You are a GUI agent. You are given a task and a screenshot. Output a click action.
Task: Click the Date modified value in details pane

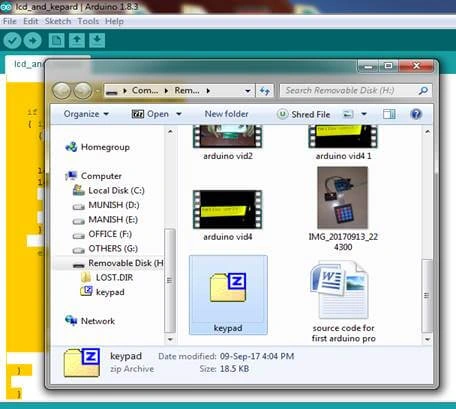(x=257, y=356)
